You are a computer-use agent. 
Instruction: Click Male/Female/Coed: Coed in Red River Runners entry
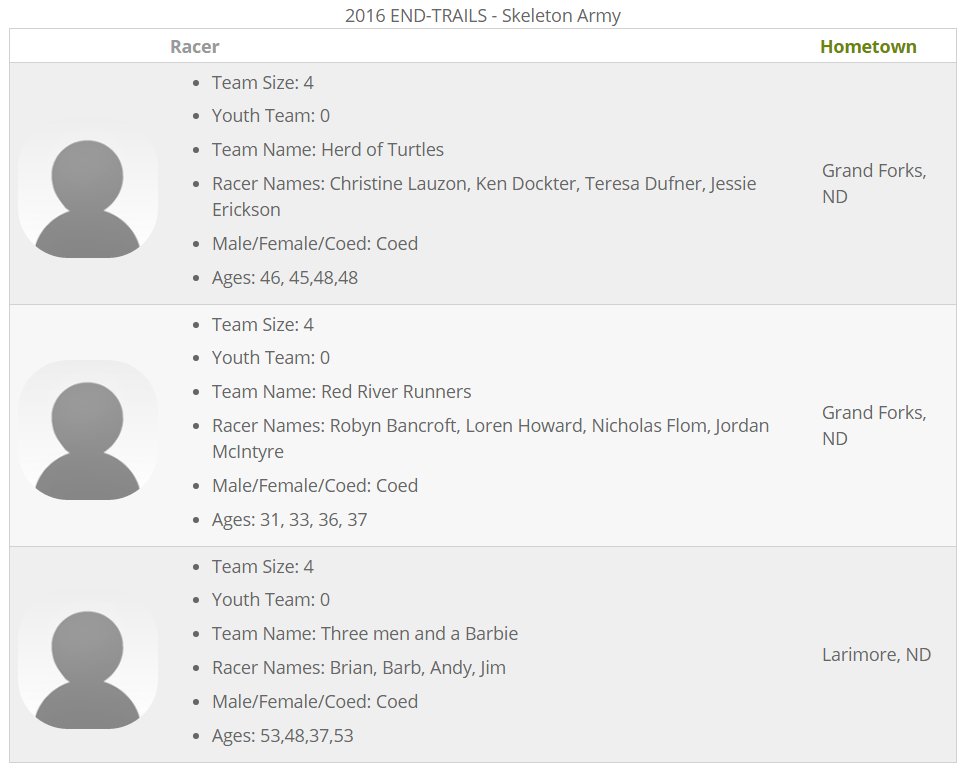(x=315, y=485)
